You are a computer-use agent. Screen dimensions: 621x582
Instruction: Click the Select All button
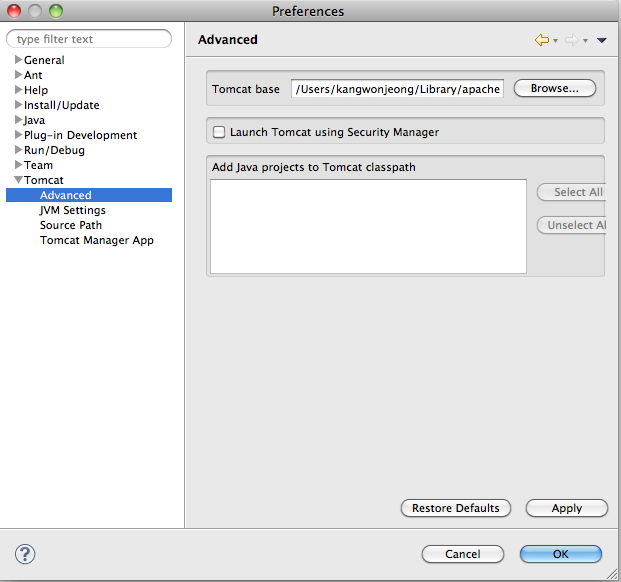coord(571,192)
